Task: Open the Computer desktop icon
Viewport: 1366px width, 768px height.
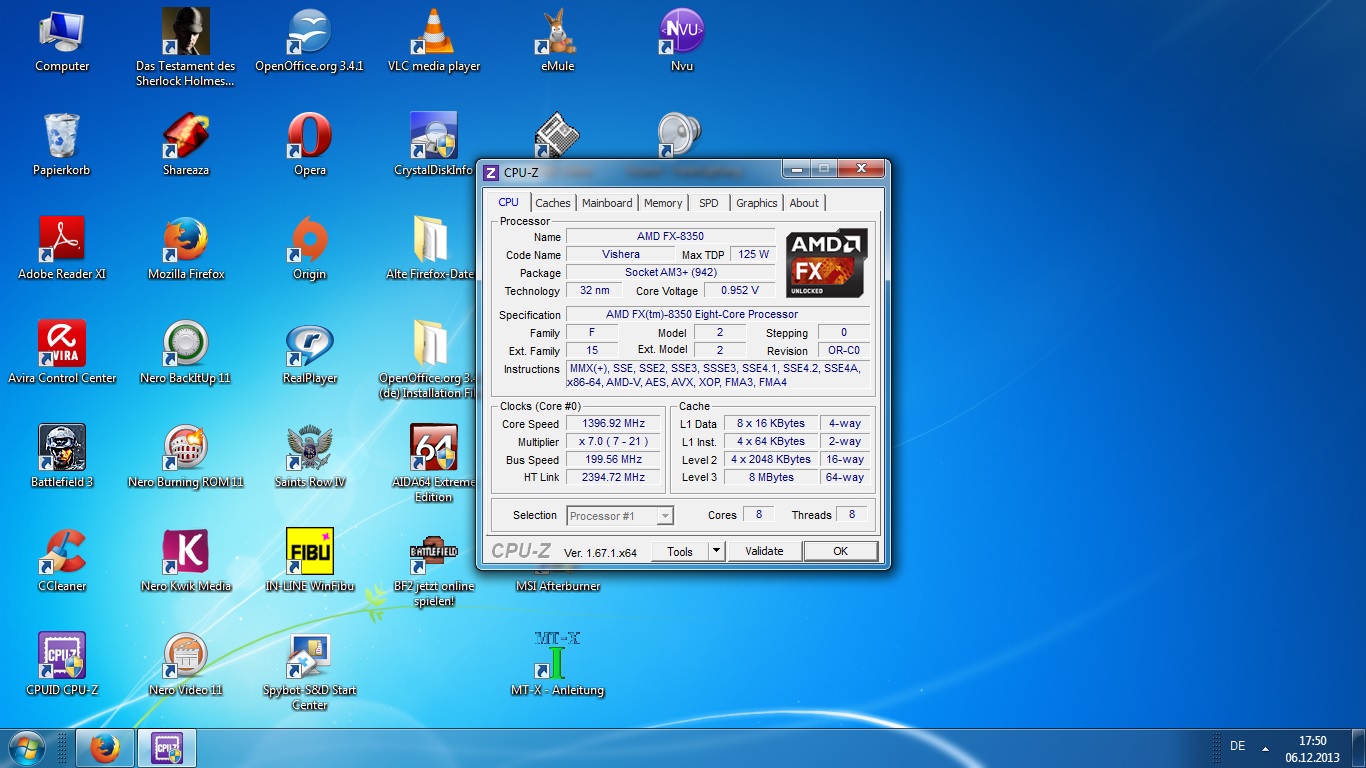Action: (x=62, y=42)
